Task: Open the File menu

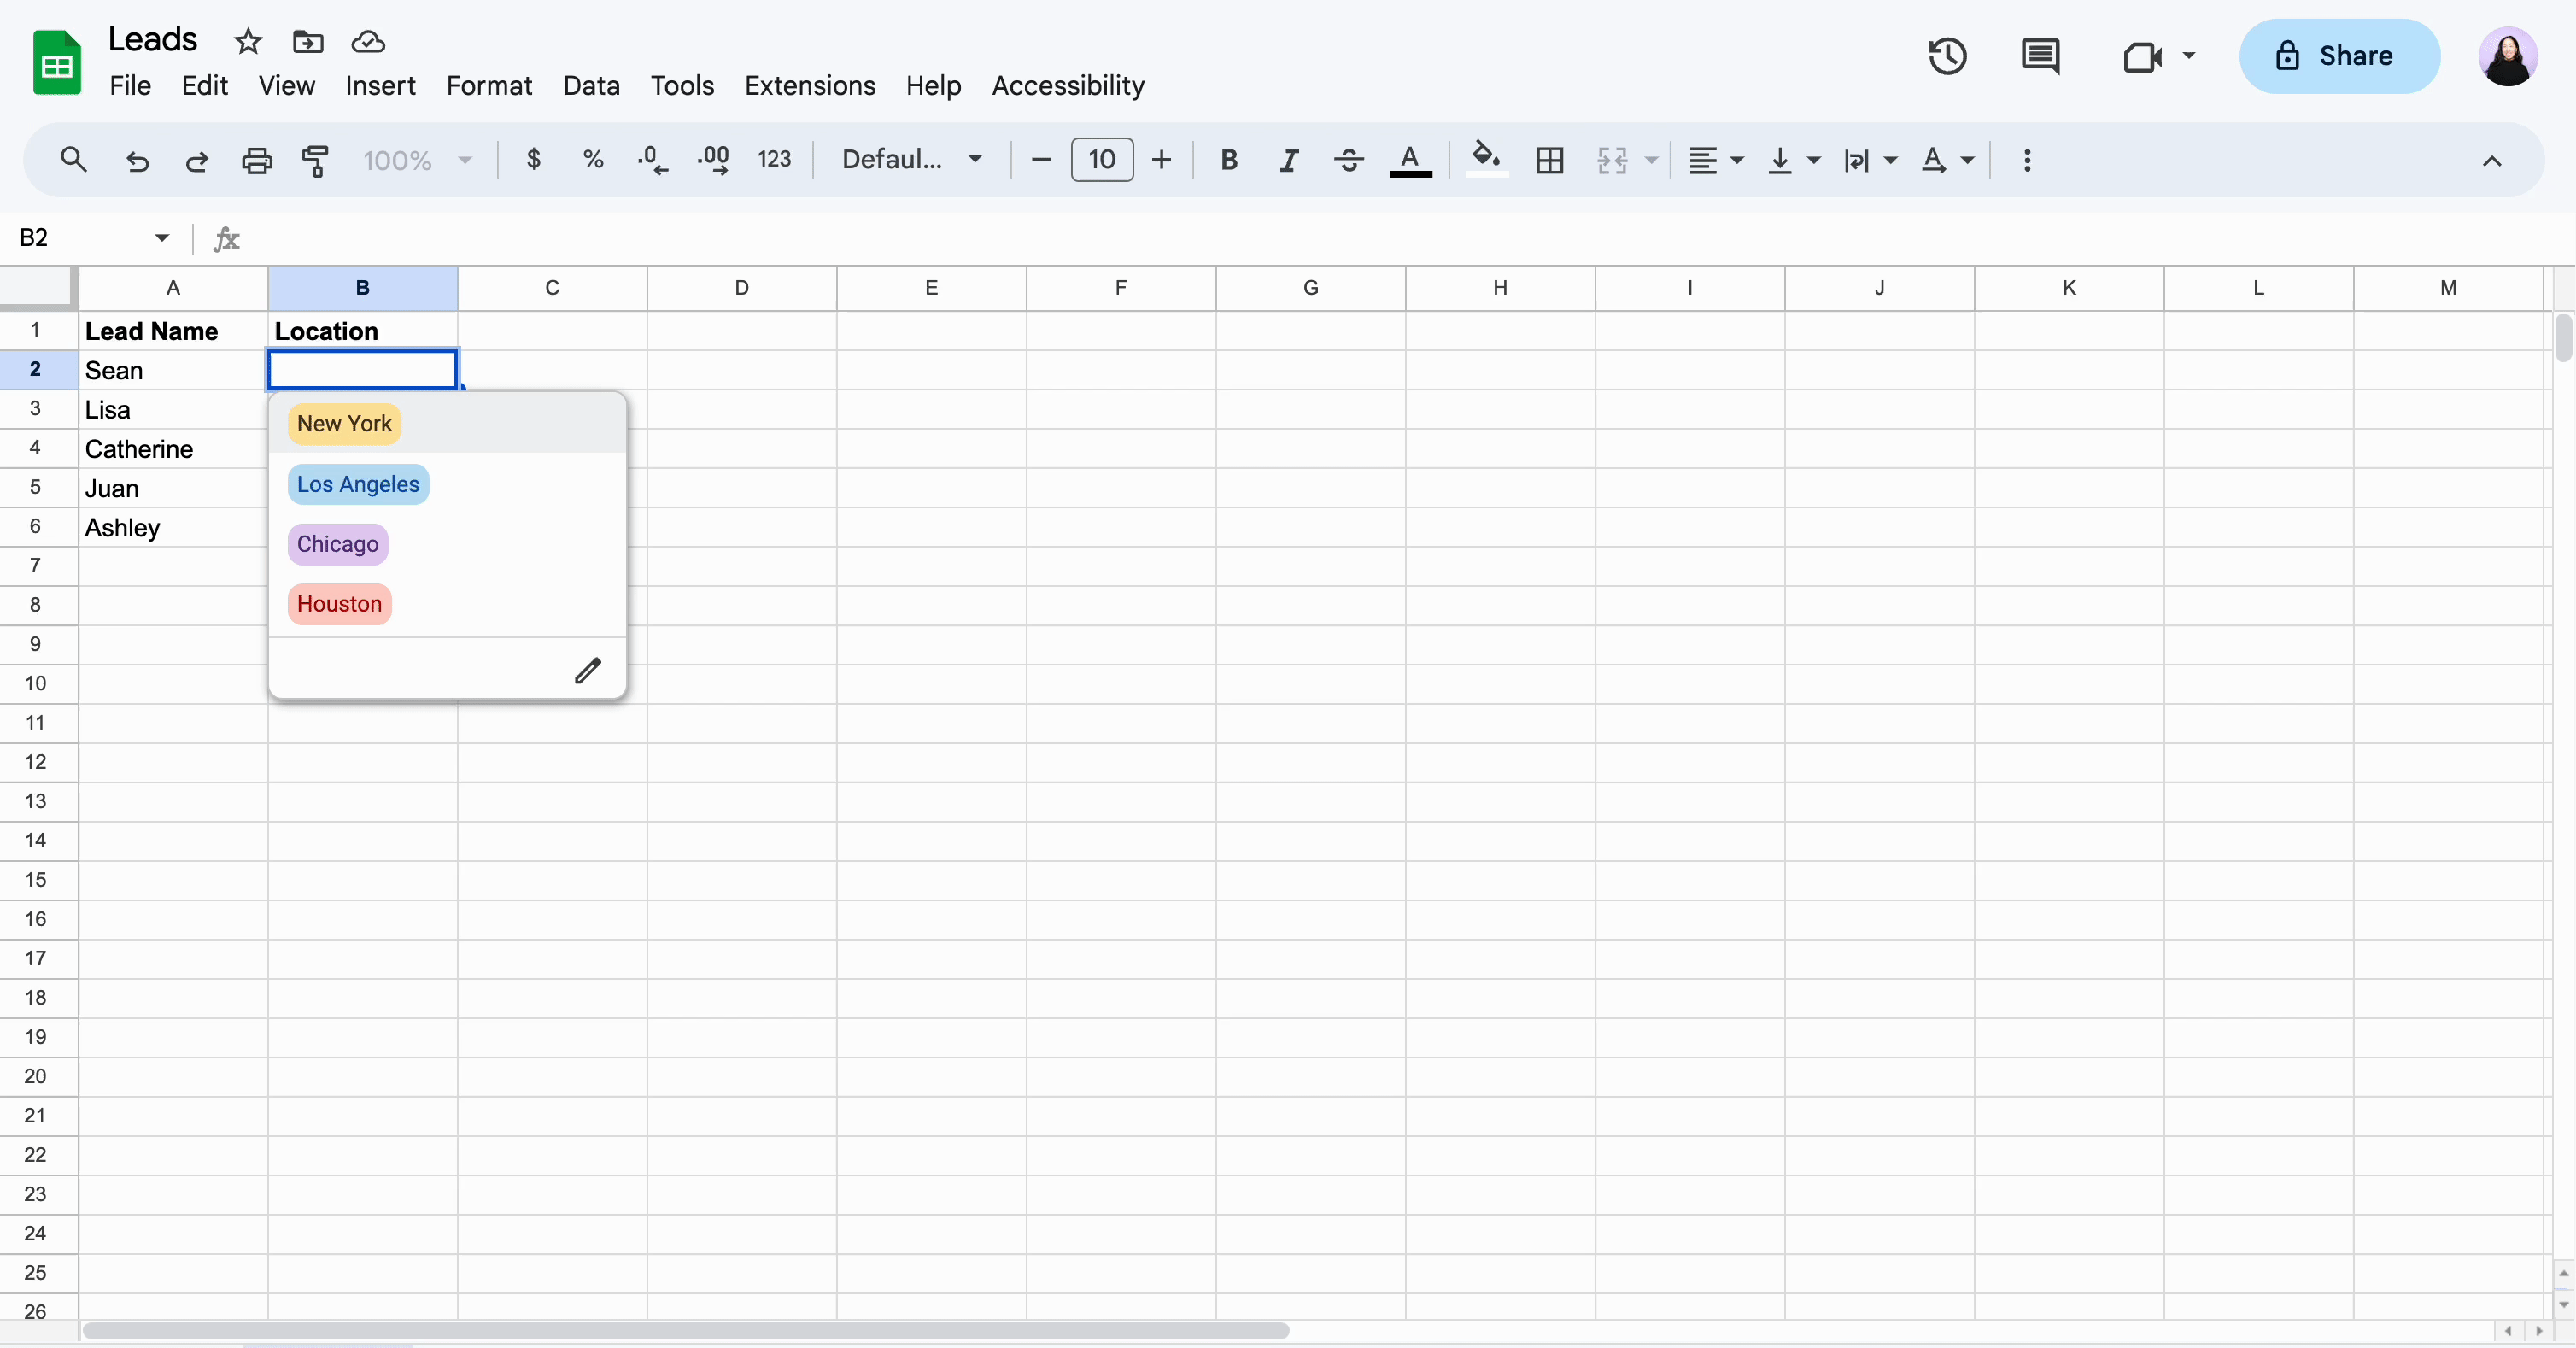Action: click(130, 86)
